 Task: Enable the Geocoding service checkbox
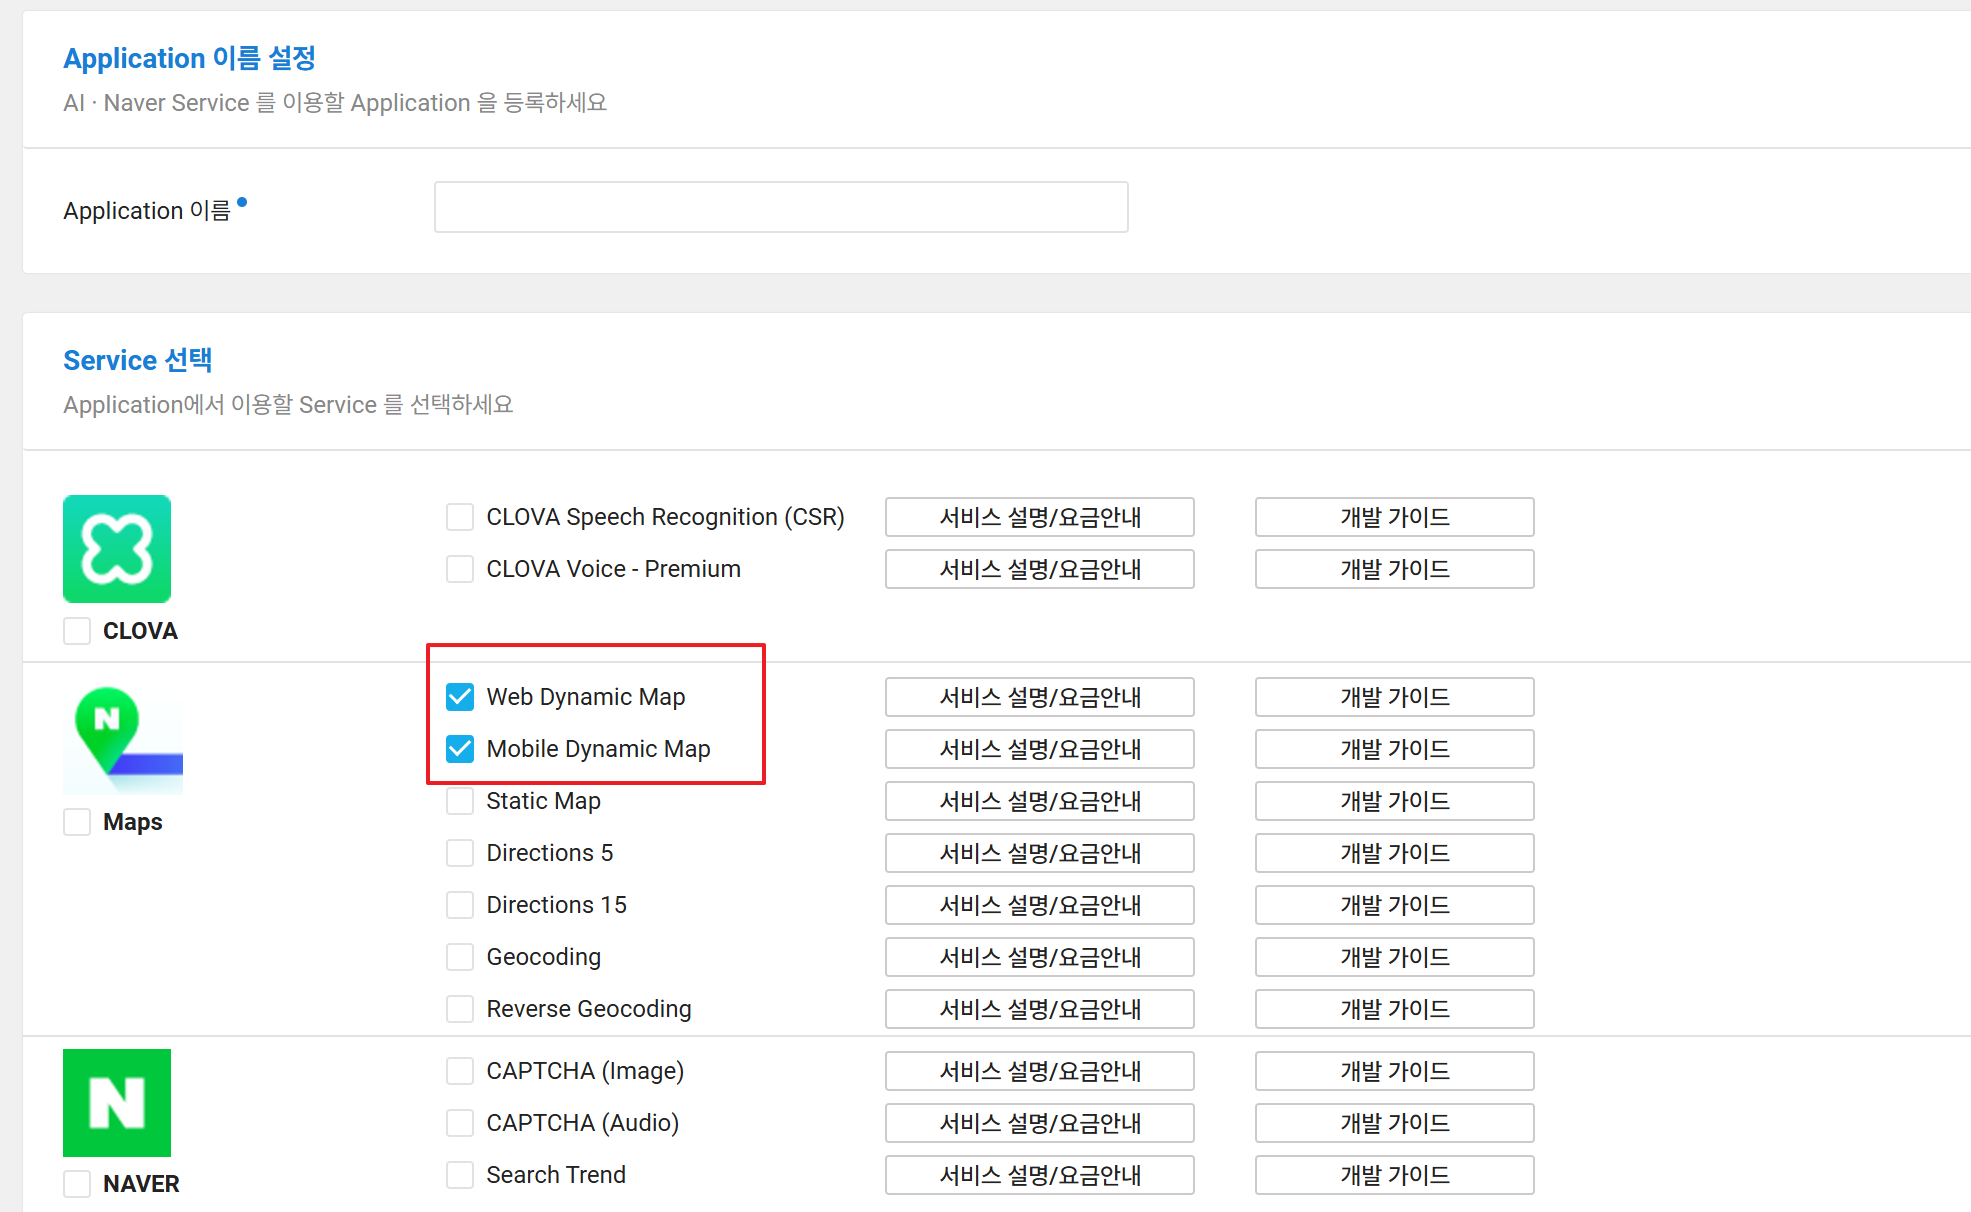[x=460, y=957]
